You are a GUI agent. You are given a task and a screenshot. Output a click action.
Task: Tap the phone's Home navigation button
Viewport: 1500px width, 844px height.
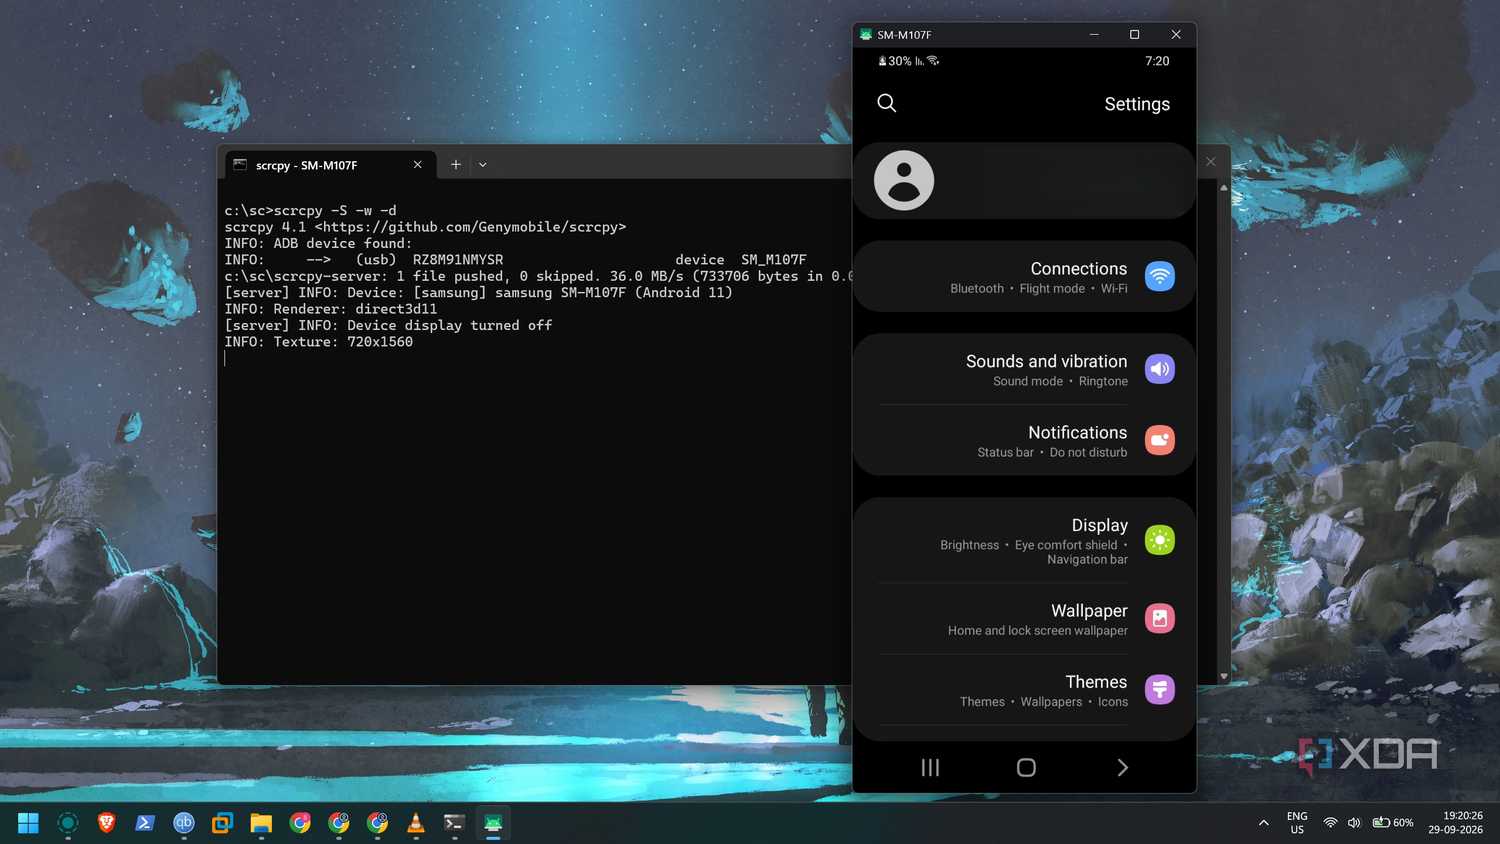pos(1026,767)
